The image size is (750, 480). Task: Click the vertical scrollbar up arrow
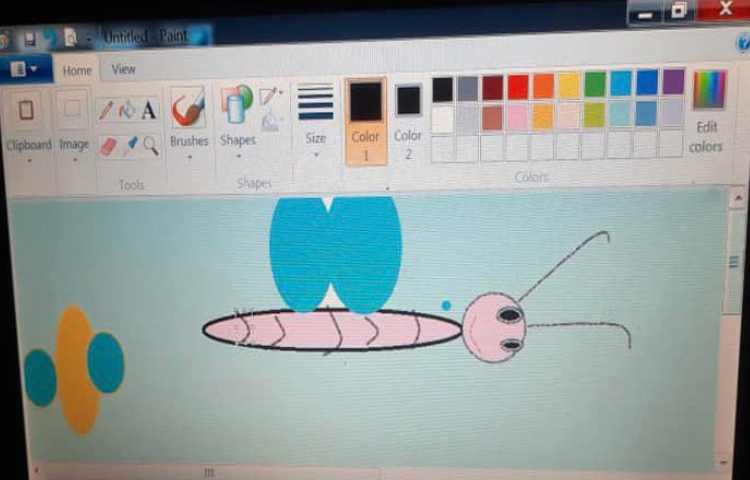pyautogui.click(x=737, y=197)
